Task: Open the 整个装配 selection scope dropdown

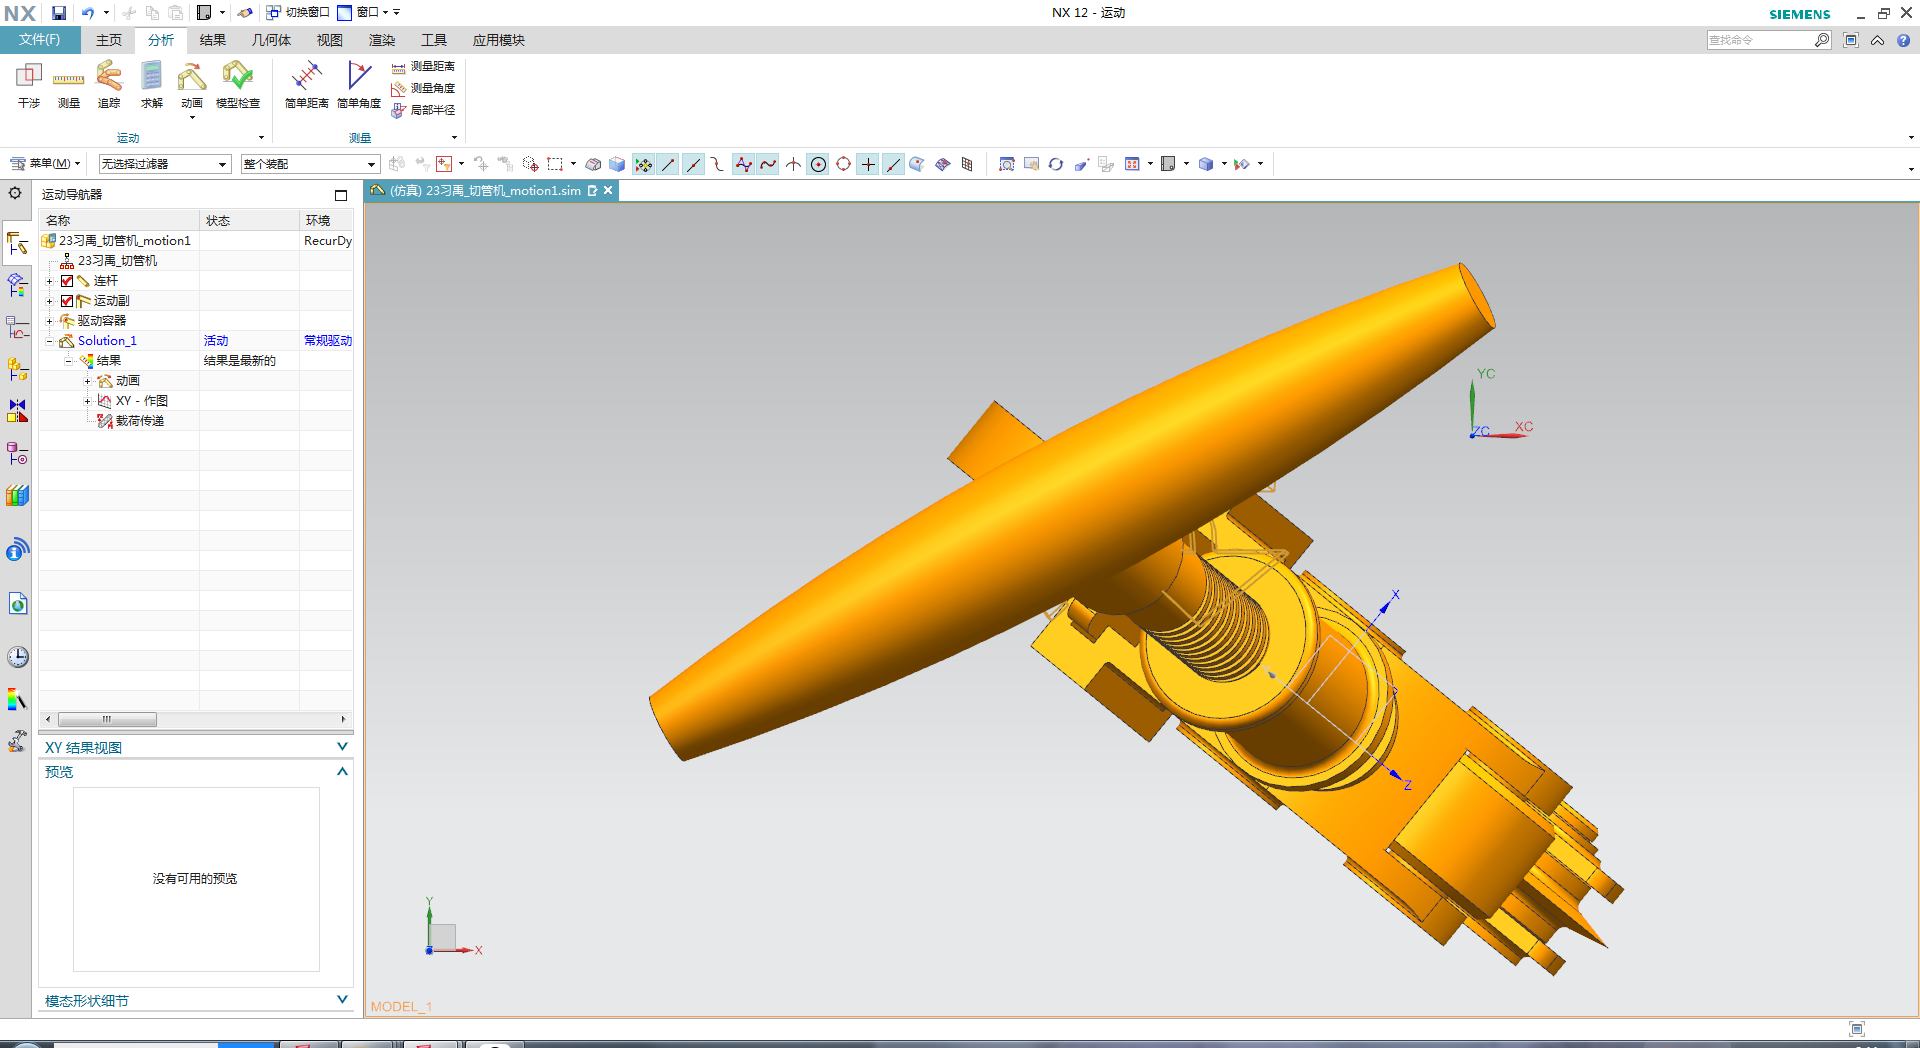Action: pyautogui.click(x=310, y=164)
